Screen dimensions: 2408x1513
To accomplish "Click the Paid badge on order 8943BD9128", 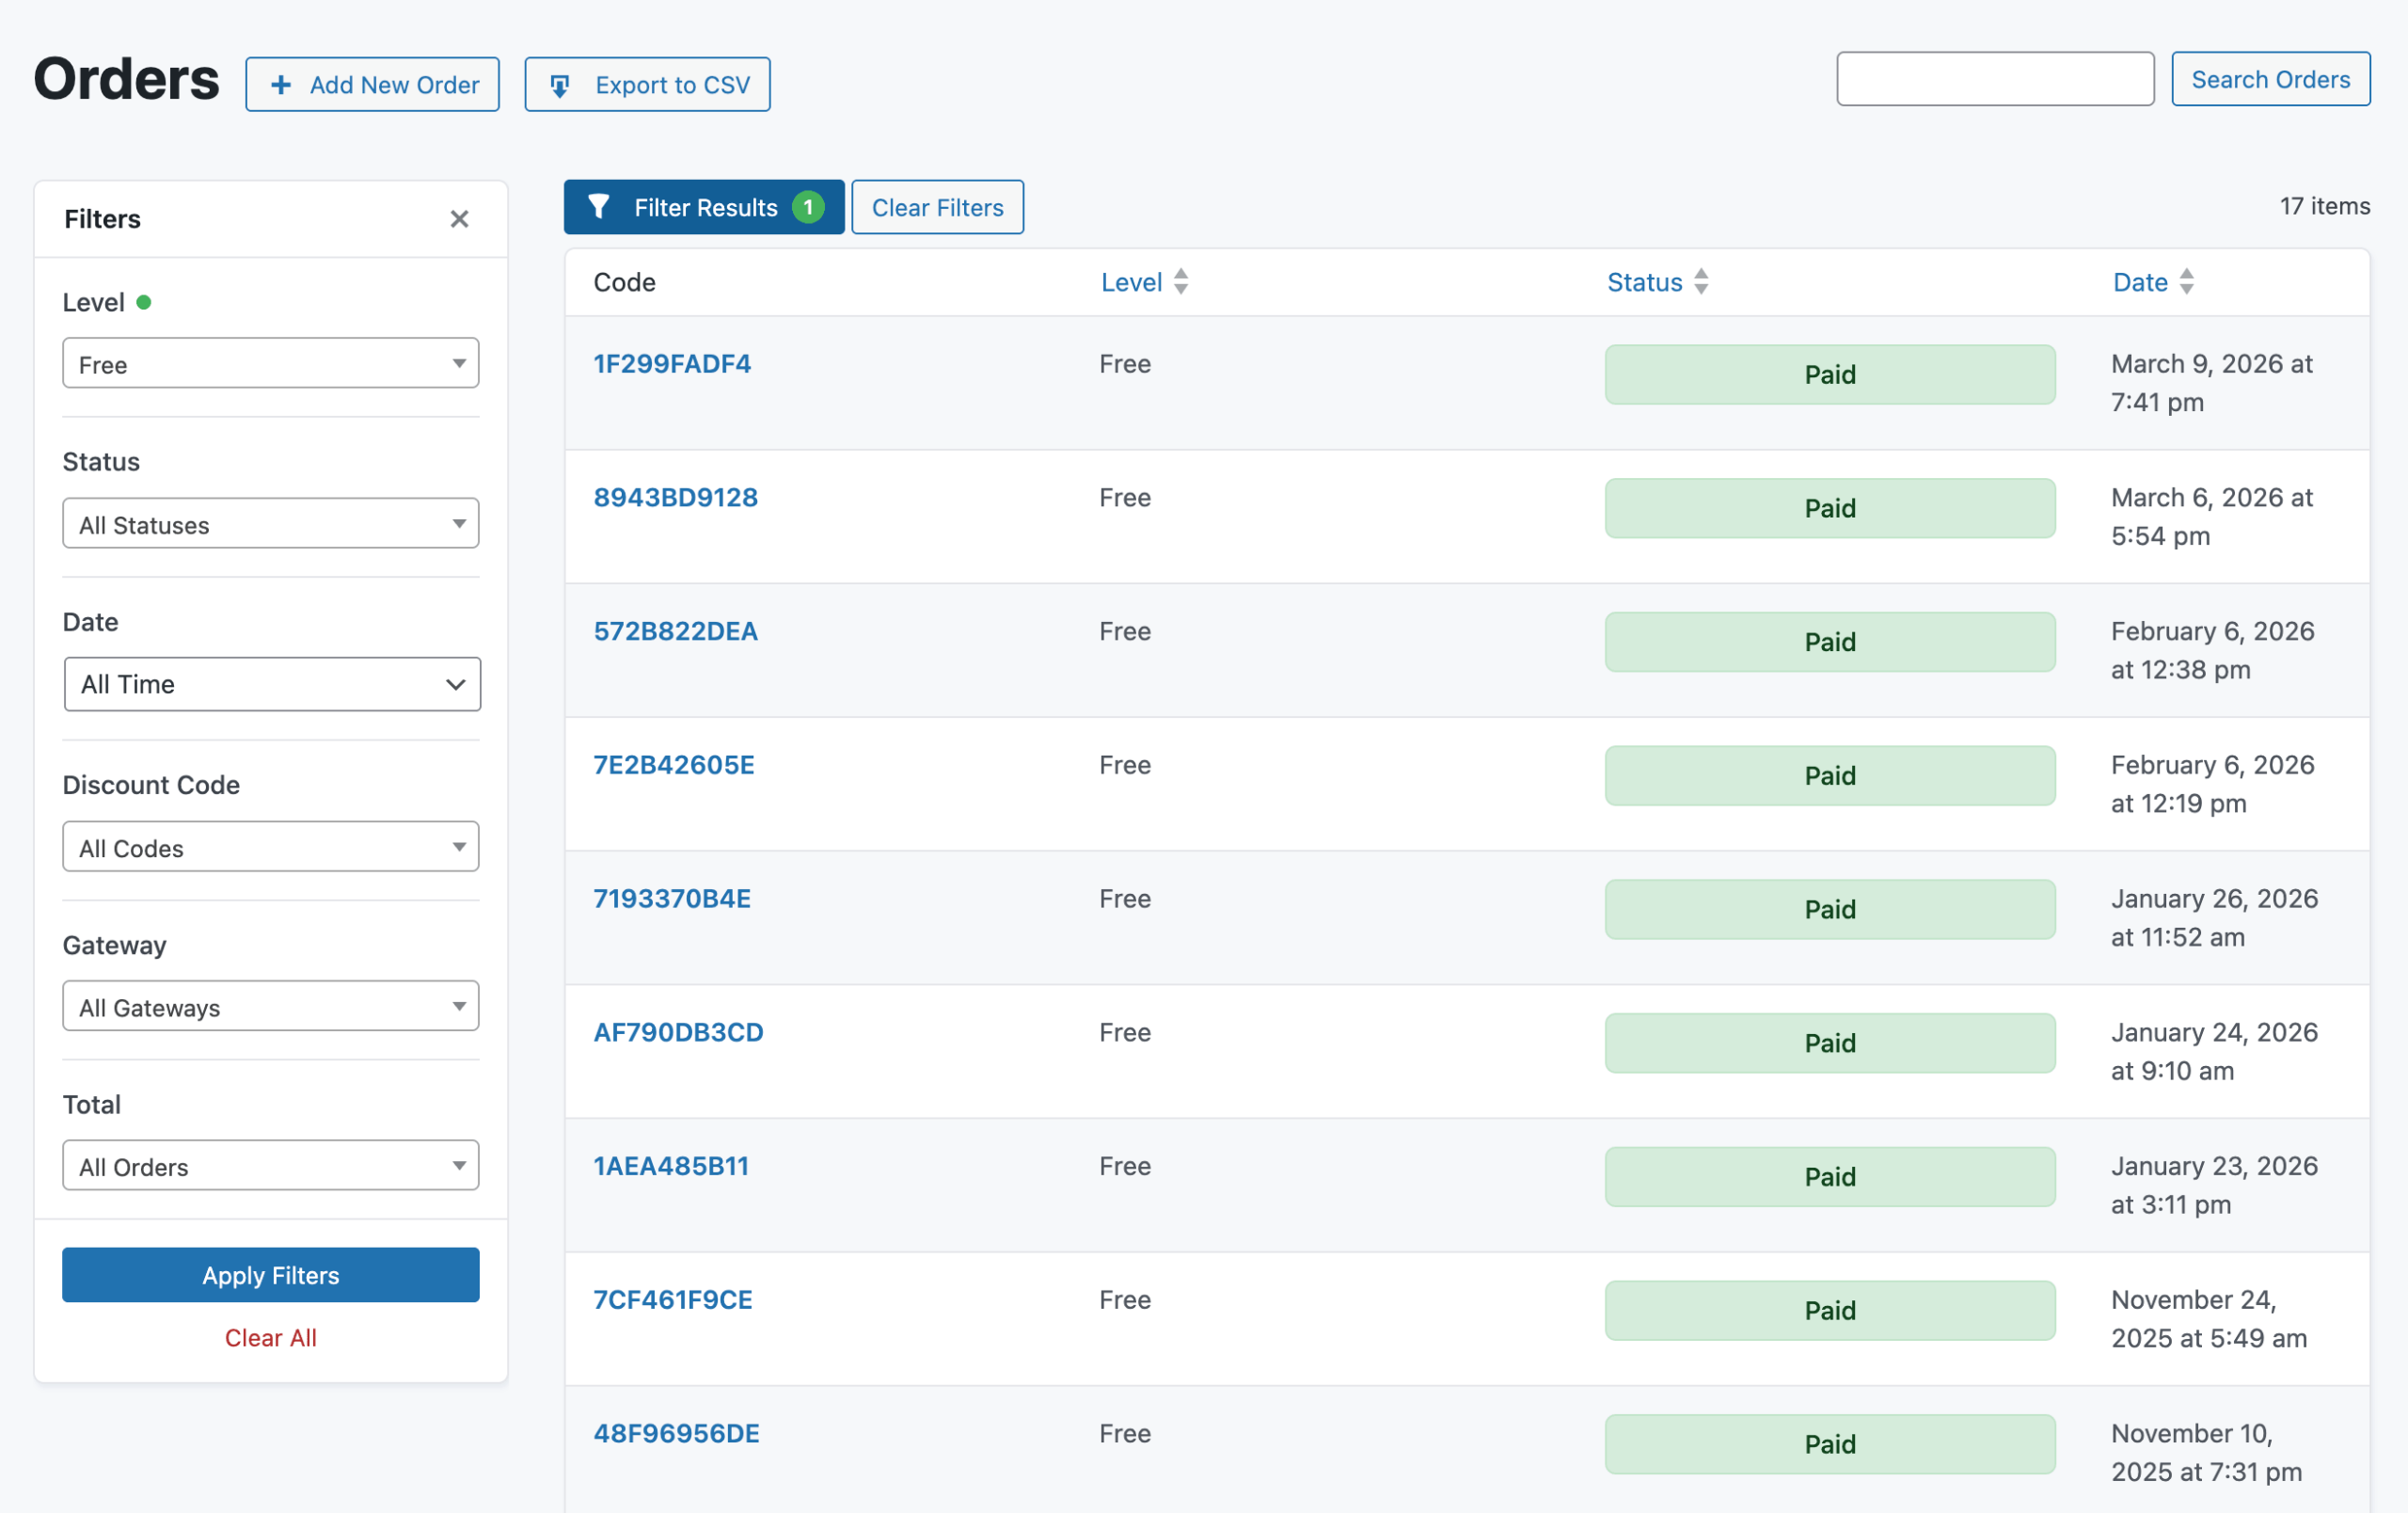I will tap(1829, 508).
